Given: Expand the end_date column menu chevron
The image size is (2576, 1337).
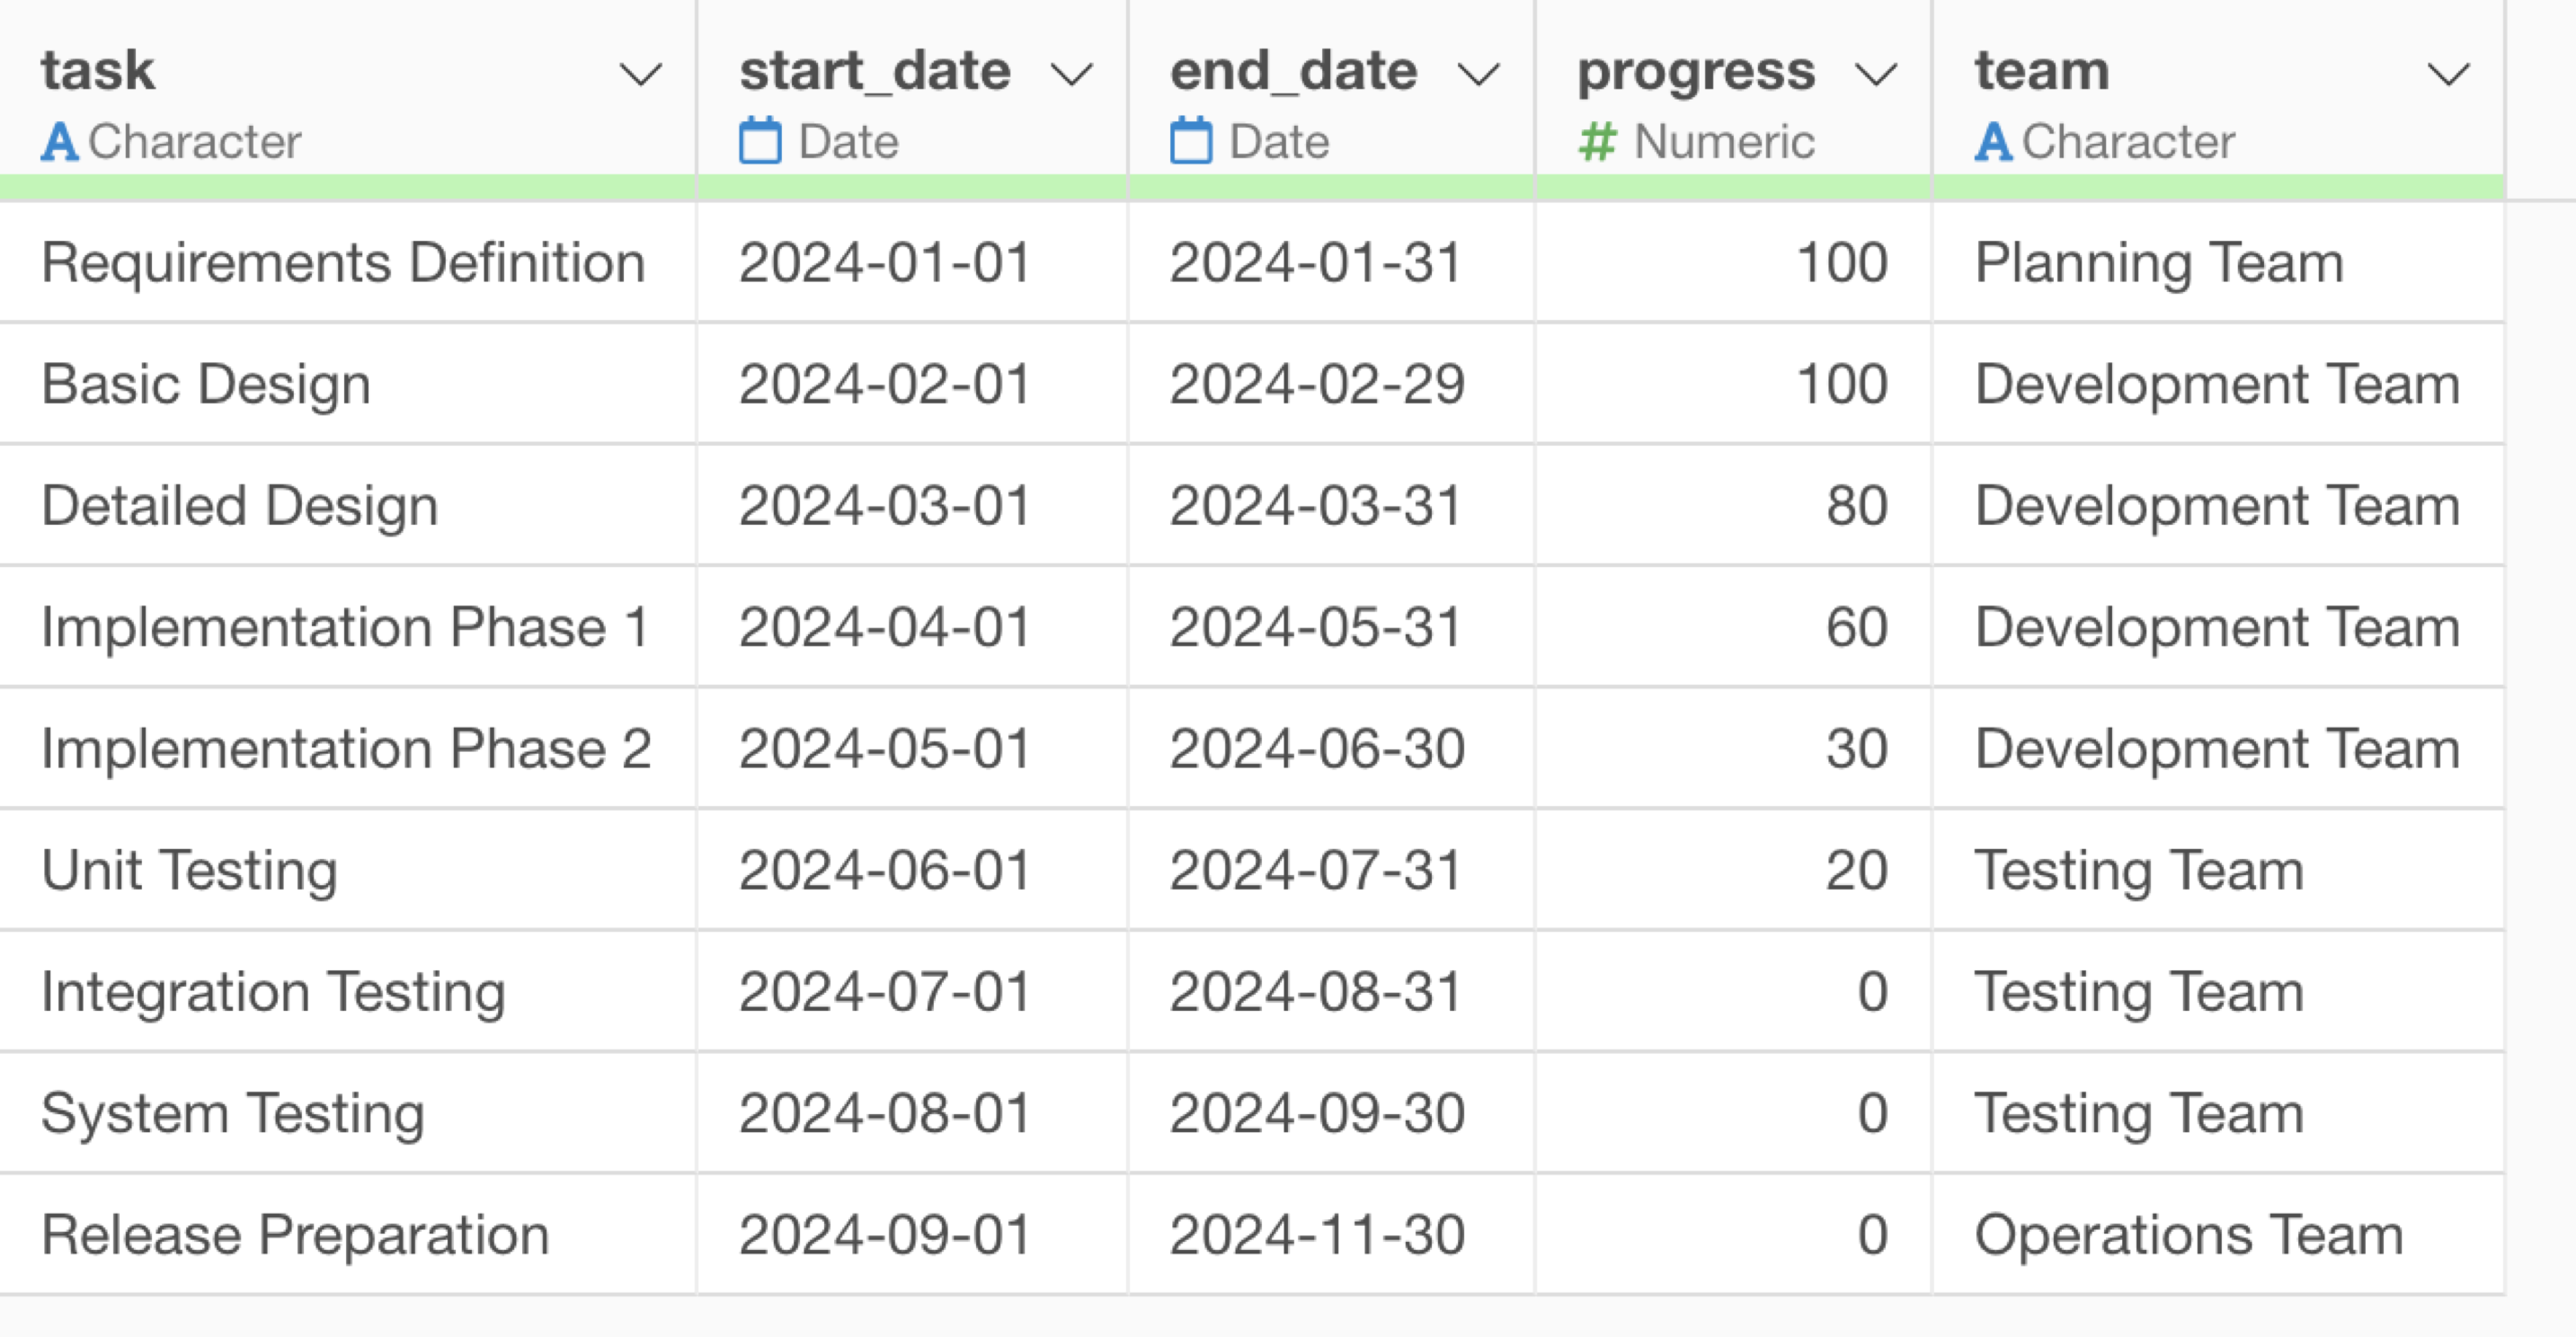Looking at the screenshot, I should pos(1478,74).
